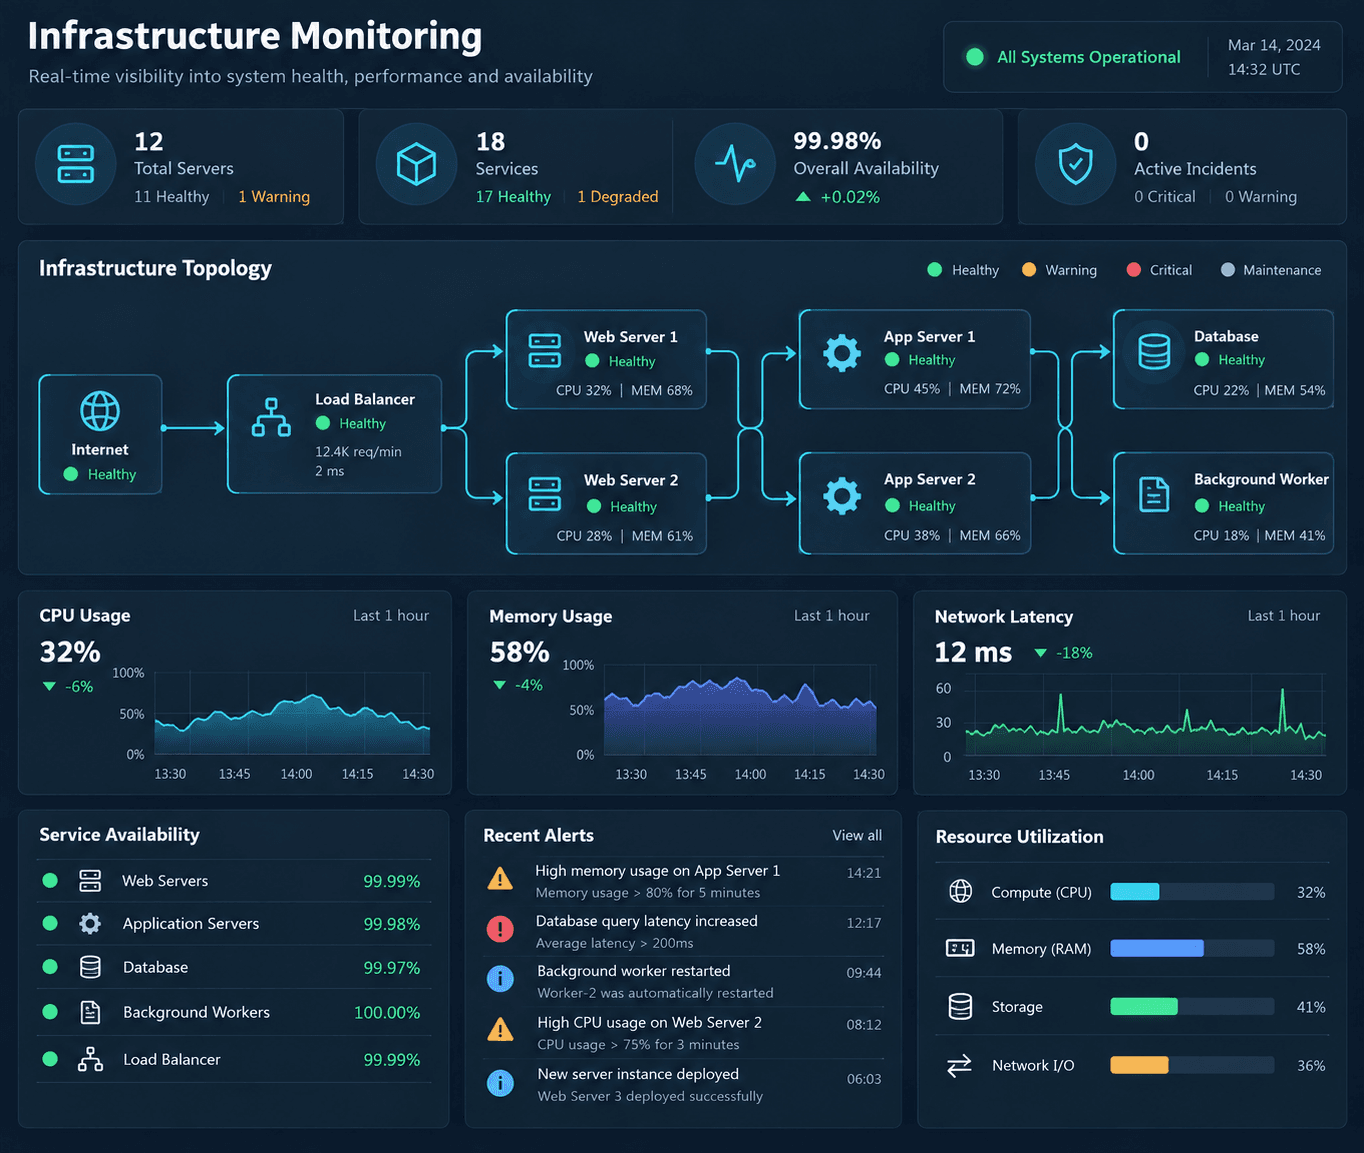
Task: Open View all in Recent Alerts
Action: coord(857,835)
